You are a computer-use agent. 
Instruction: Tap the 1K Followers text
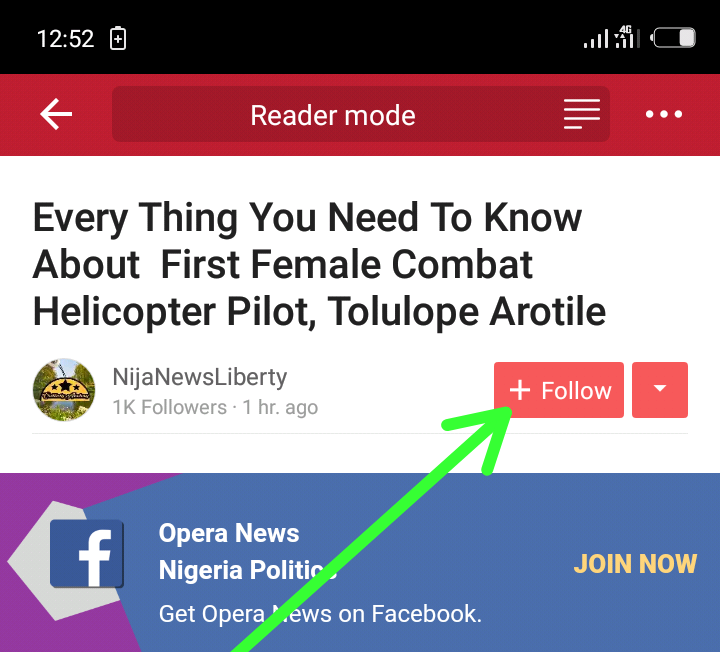(170, 407)
